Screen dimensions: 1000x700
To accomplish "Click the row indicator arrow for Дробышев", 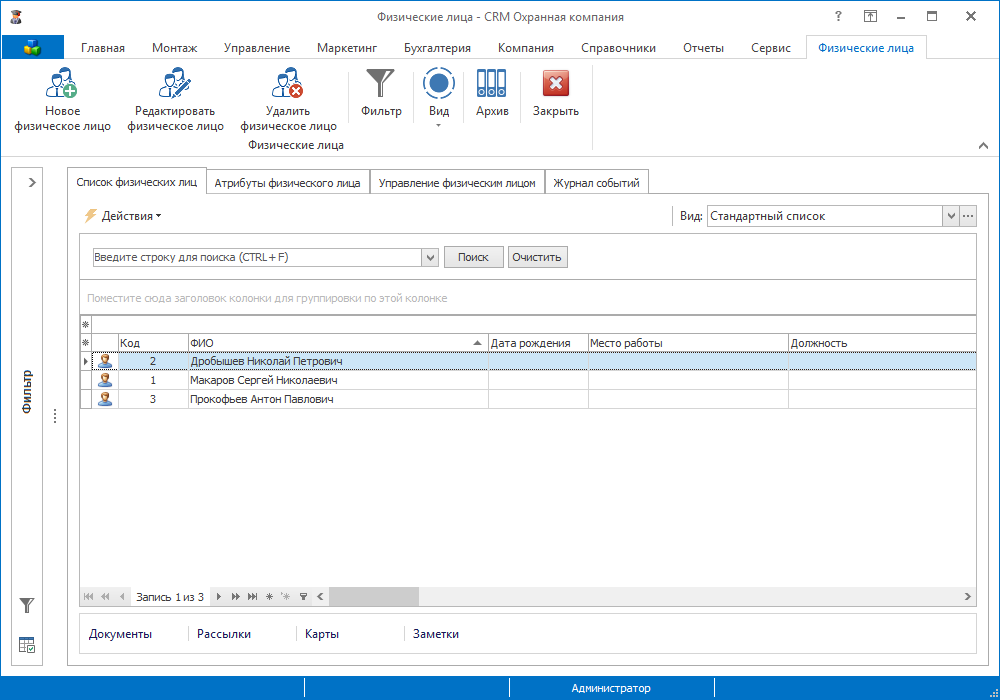I will pos(85,361).
